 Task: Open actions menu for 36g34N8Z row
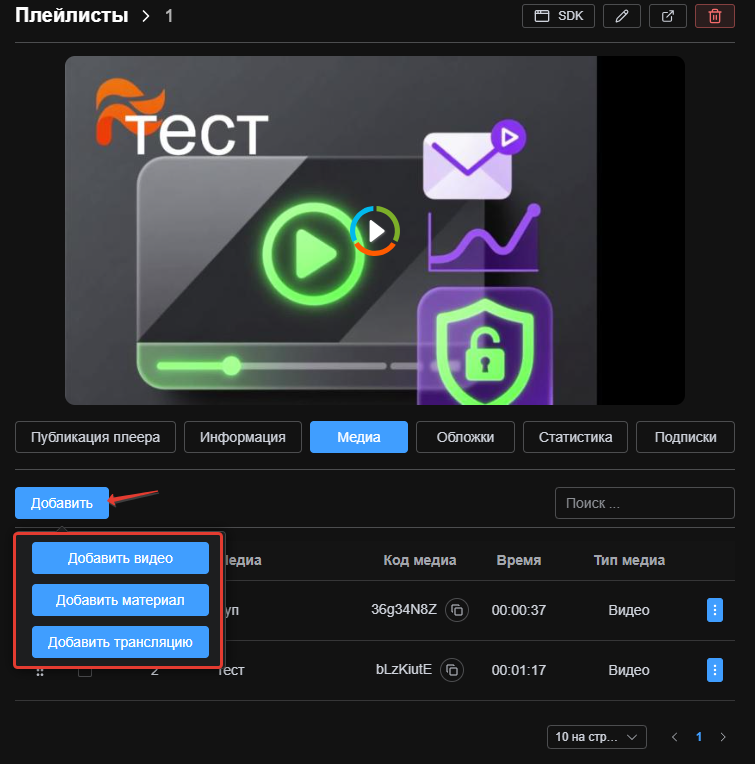(715, 610)
